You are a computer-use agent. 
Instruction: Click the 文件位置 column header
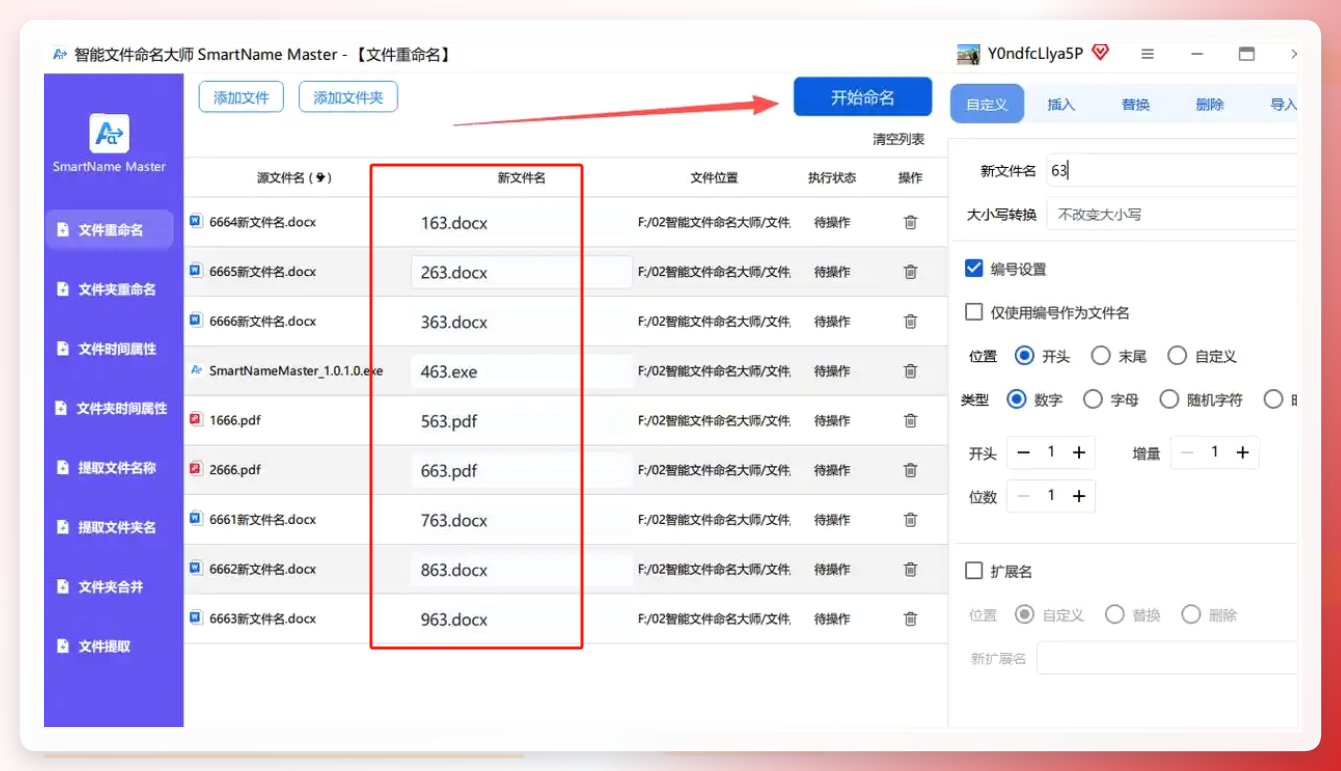714,178
